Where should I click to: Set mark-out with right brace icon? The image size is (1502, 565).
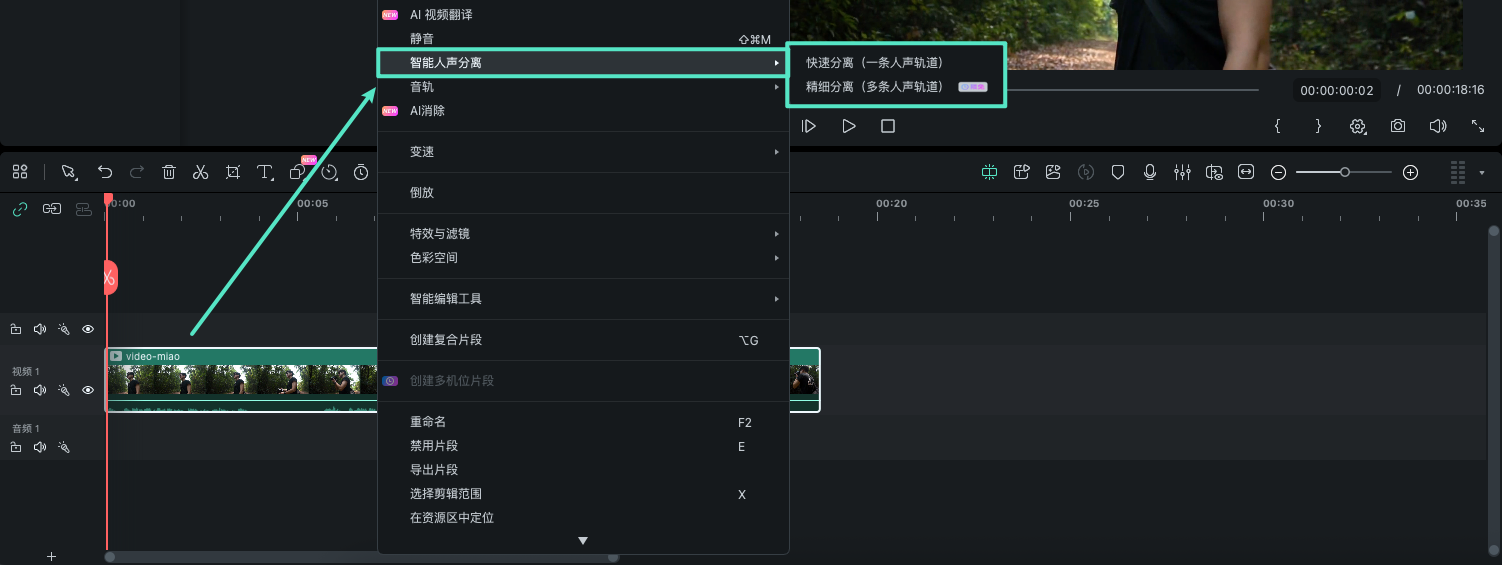point(1318,126)
